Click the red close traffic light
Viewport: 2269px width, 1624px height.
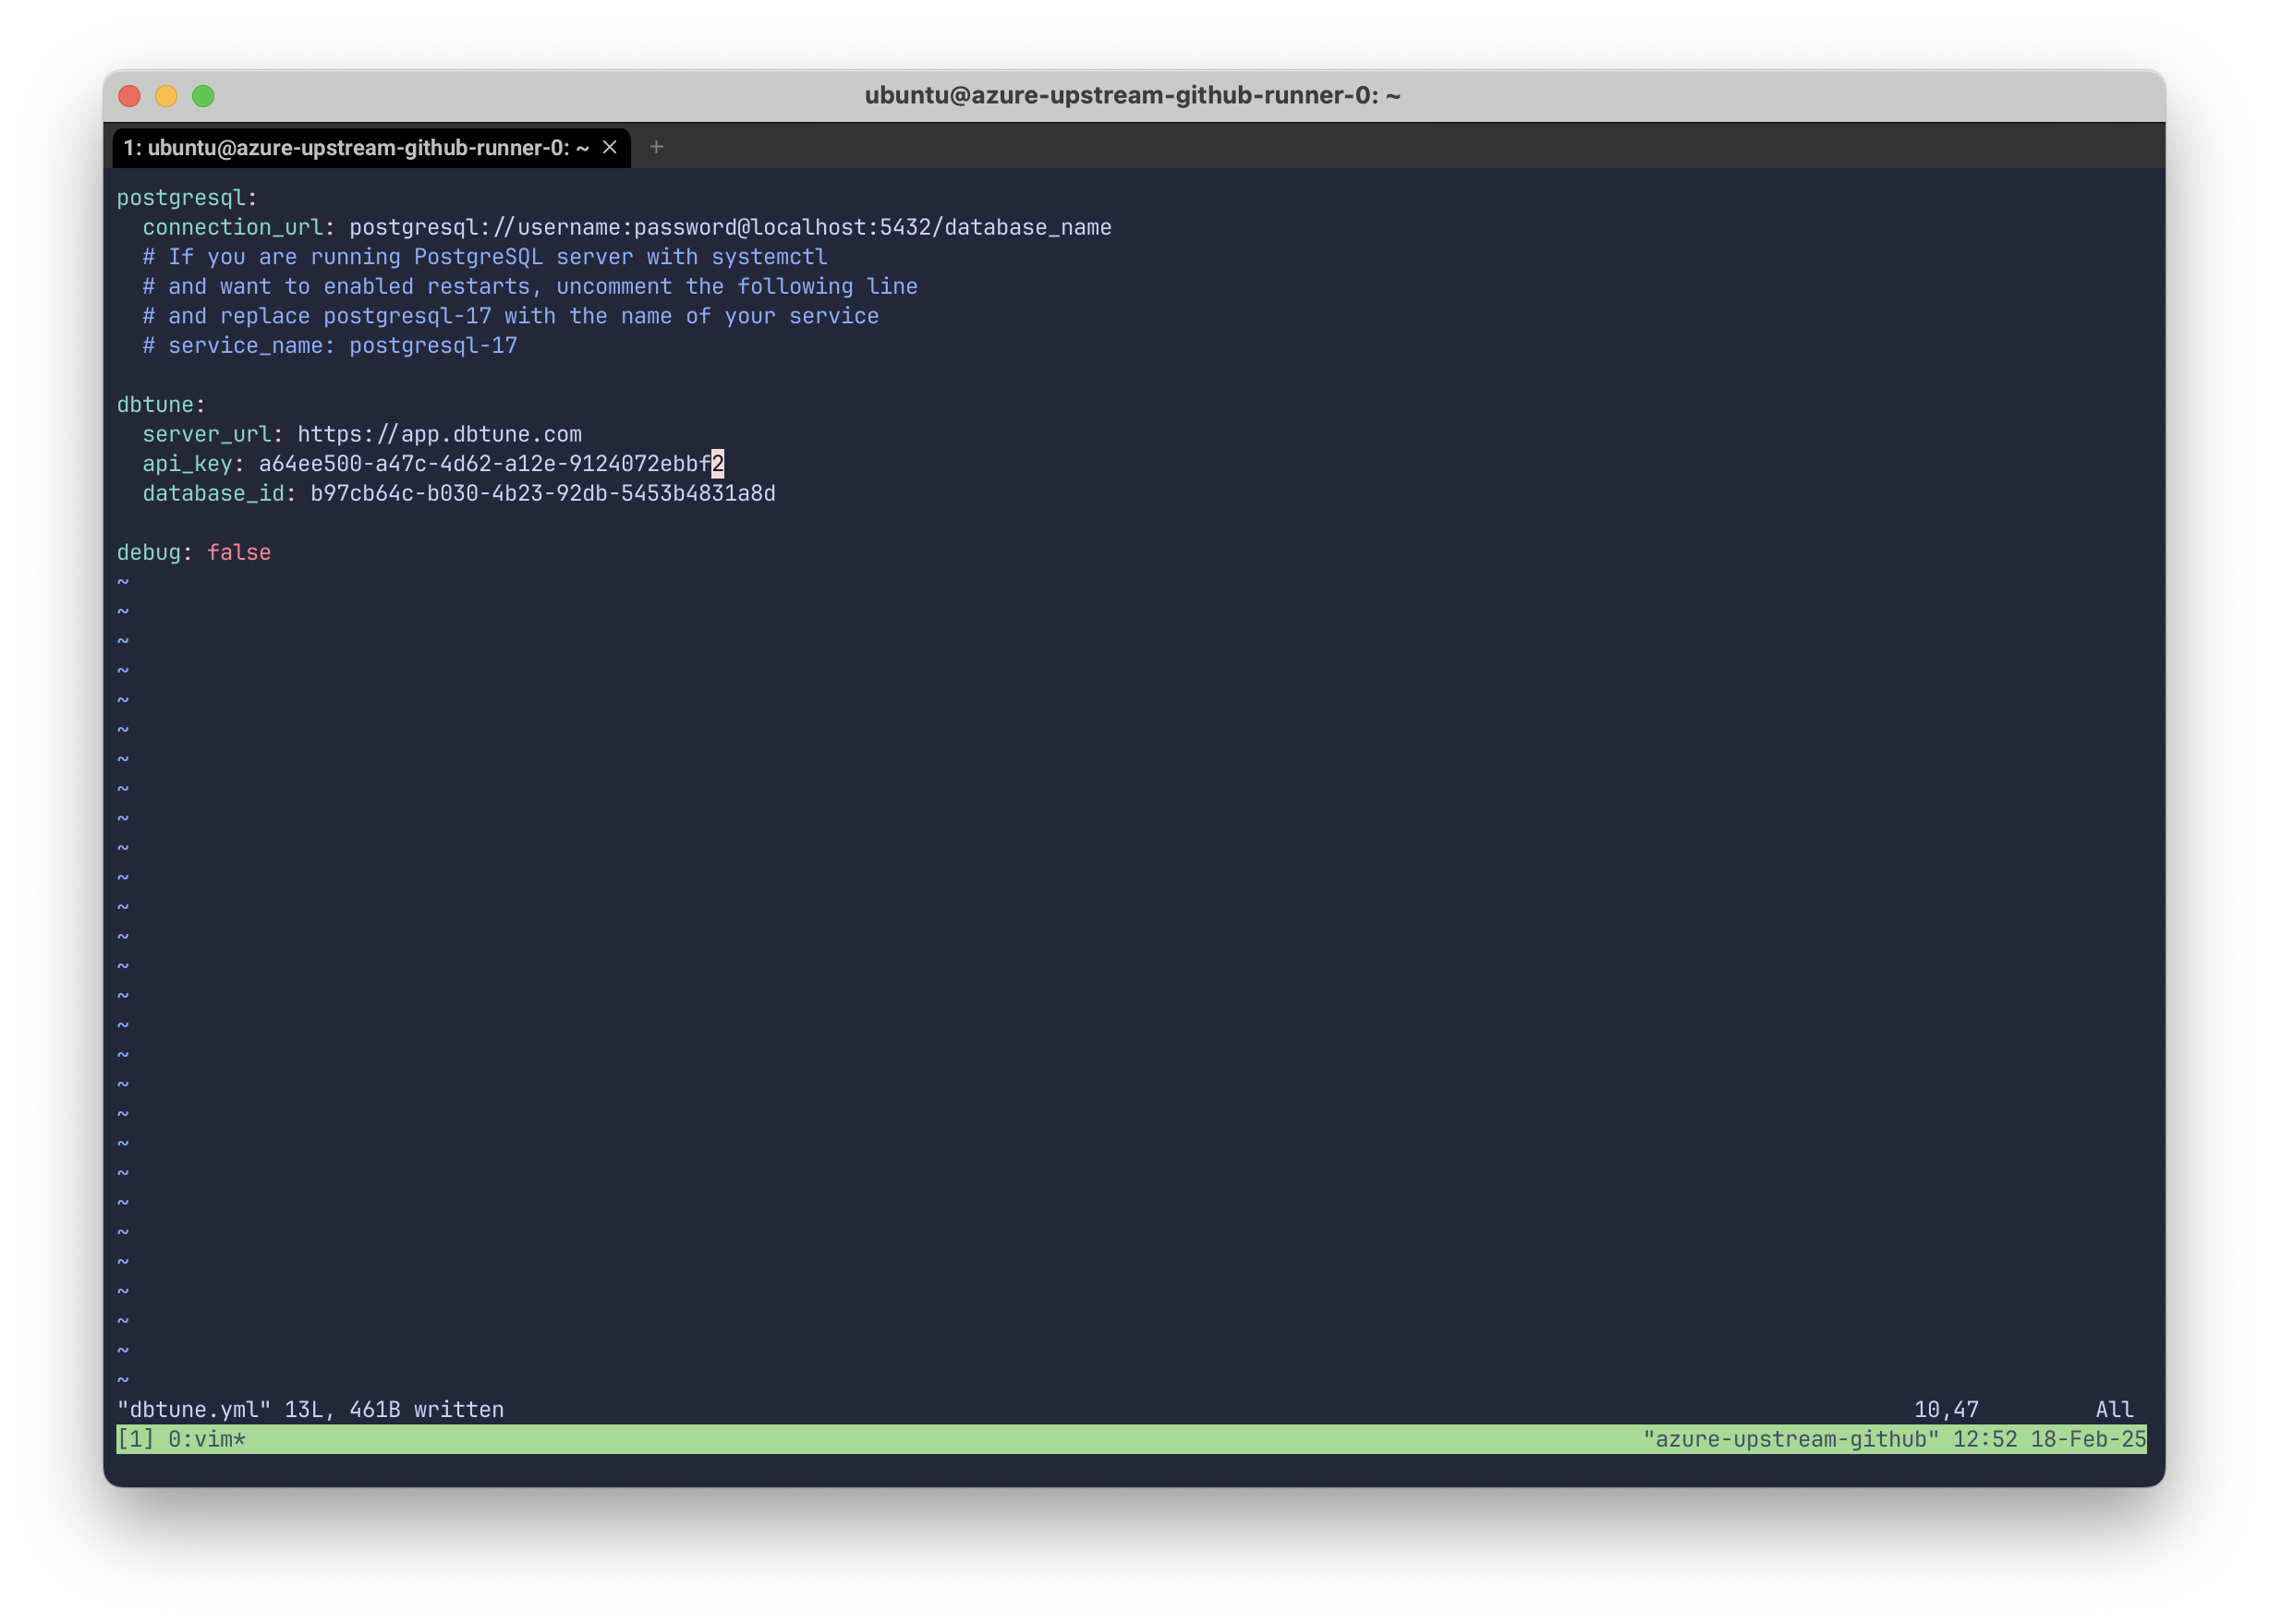129,96
